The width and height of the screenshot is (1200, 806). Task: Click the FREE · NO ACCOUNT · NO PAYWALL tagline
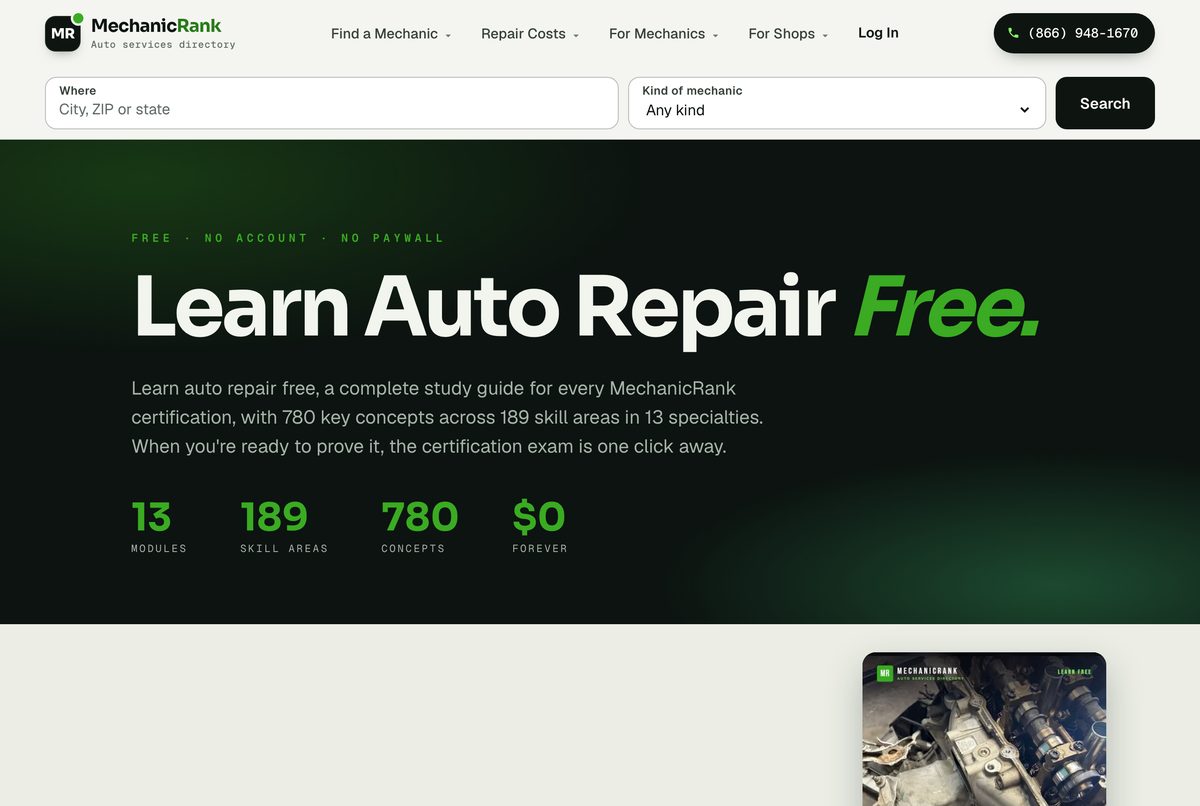288,238
